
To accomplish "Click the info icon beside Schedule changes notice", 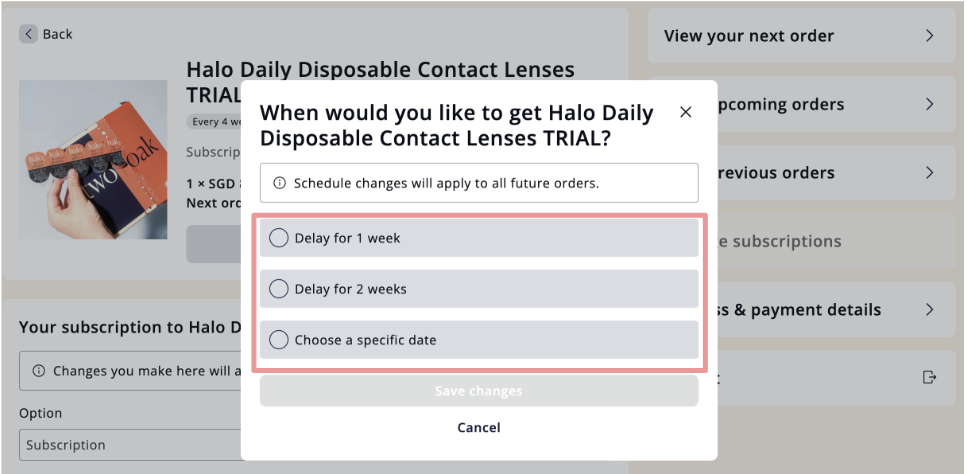I will [279, 183].
